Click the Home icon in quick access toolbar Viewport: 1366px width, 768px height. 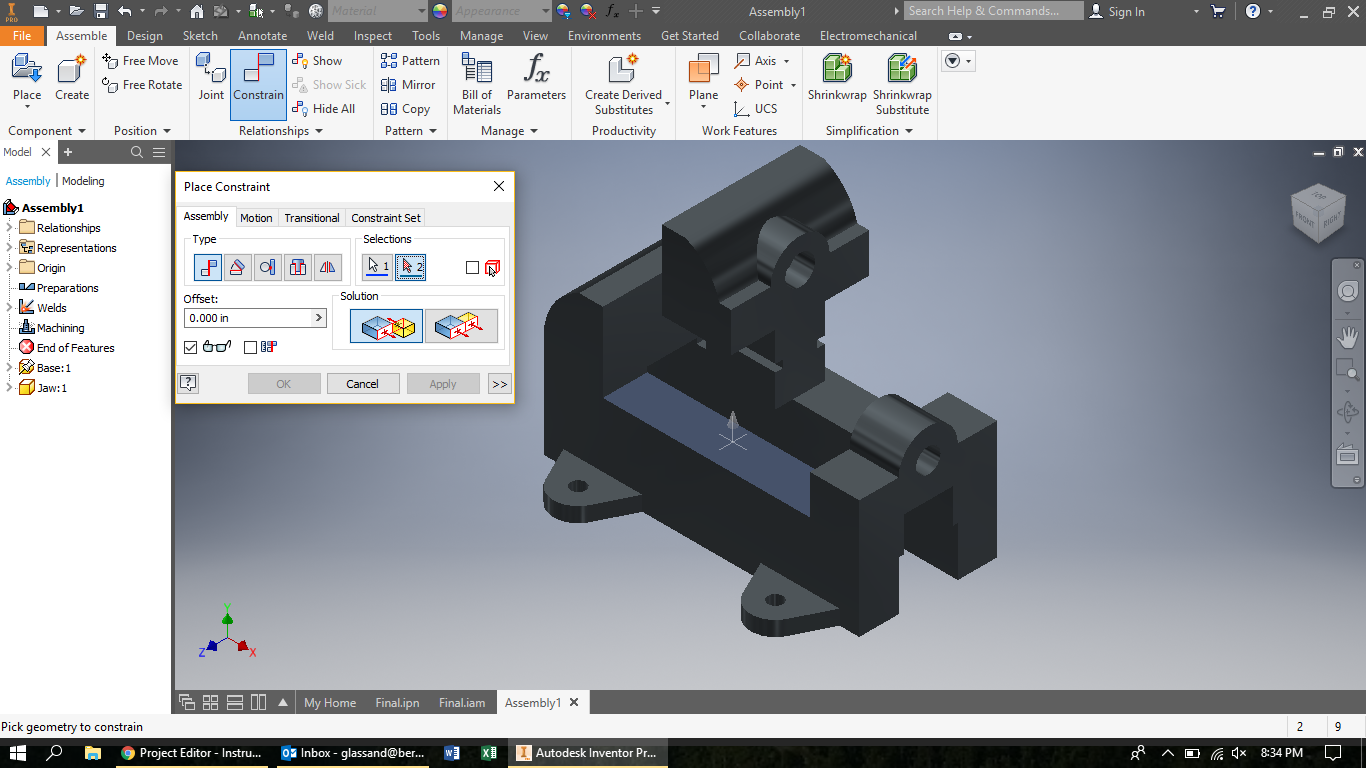[x=196, y=11]
